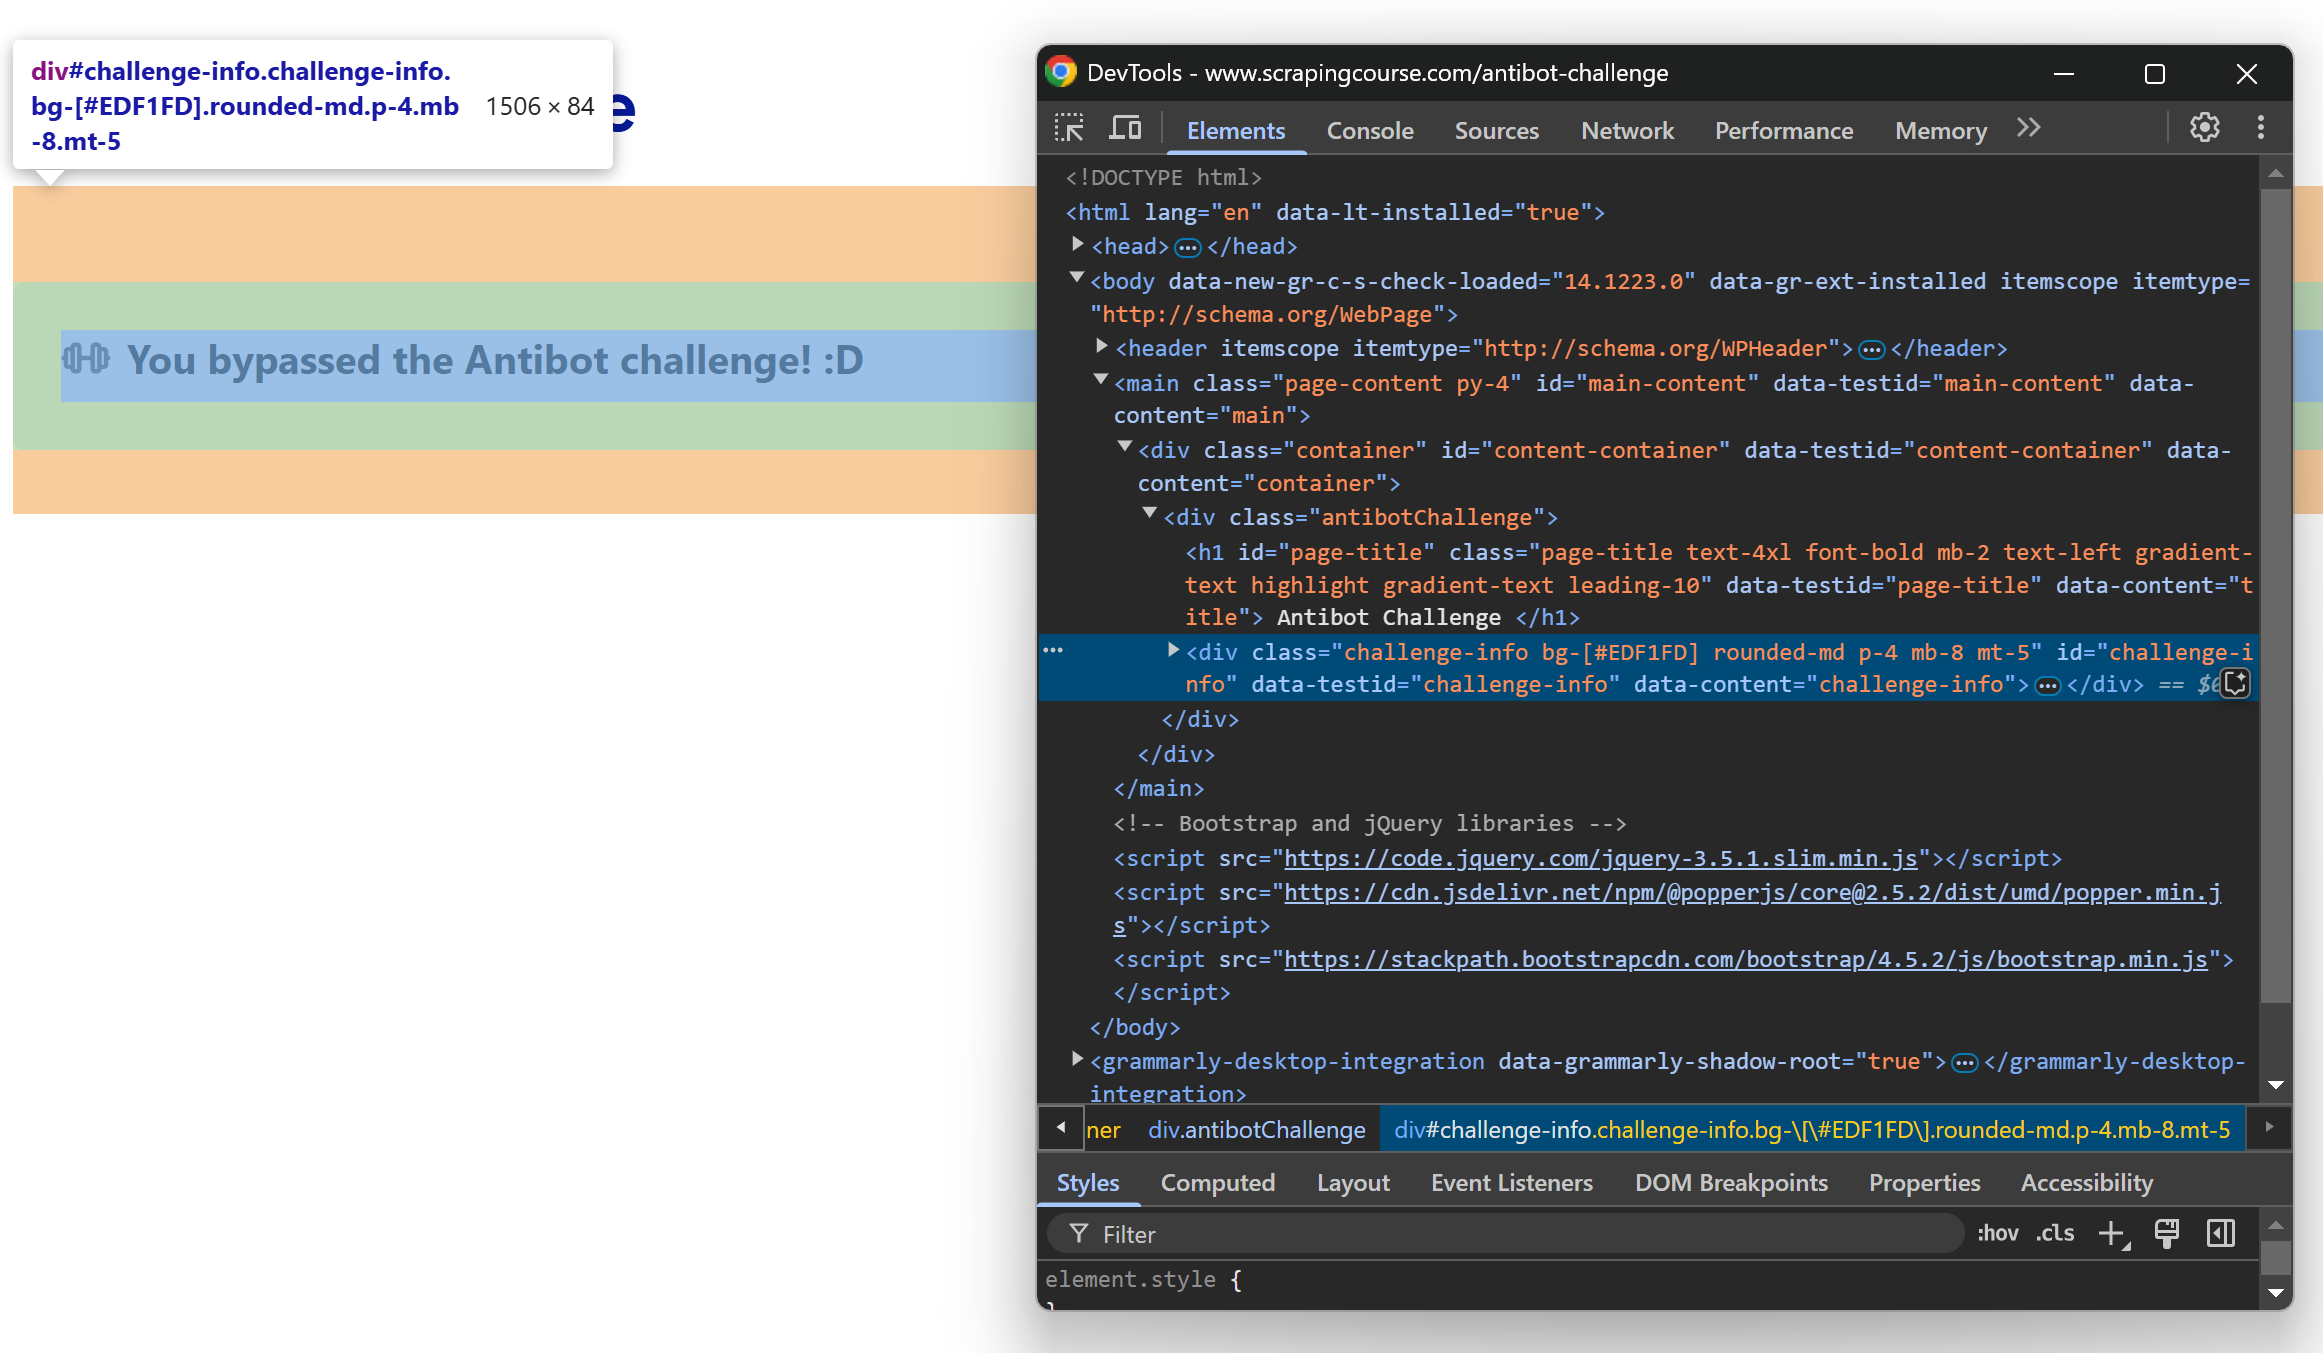Expand the head element node
2323x1353 pixels.
(x=1077, y=244)
